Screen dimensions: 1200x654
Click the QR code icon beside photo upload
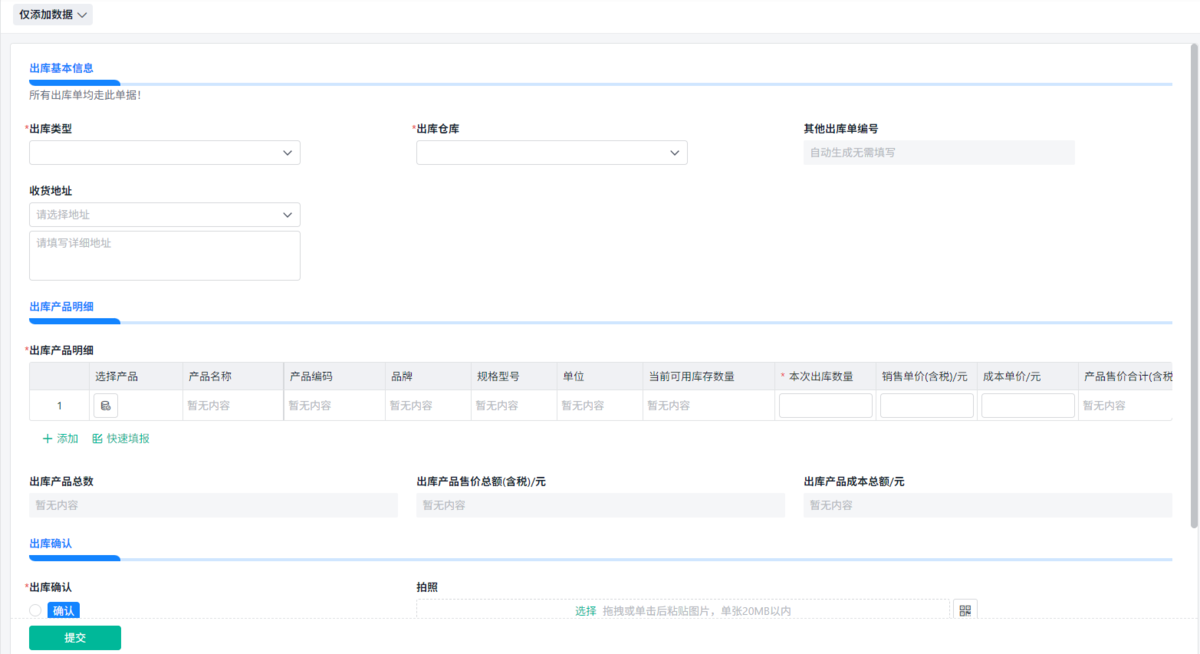[x=964, y=610]
